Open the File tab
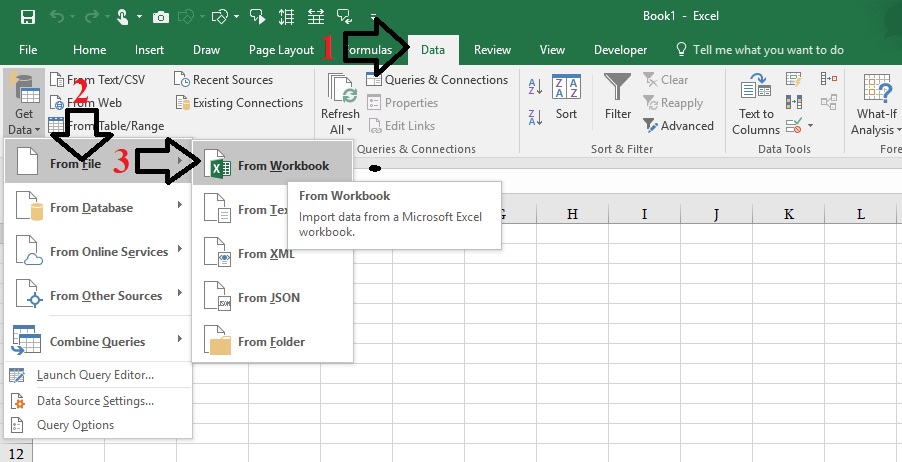Viewport: 902px width, 462px height. click(x=28, y=50)
